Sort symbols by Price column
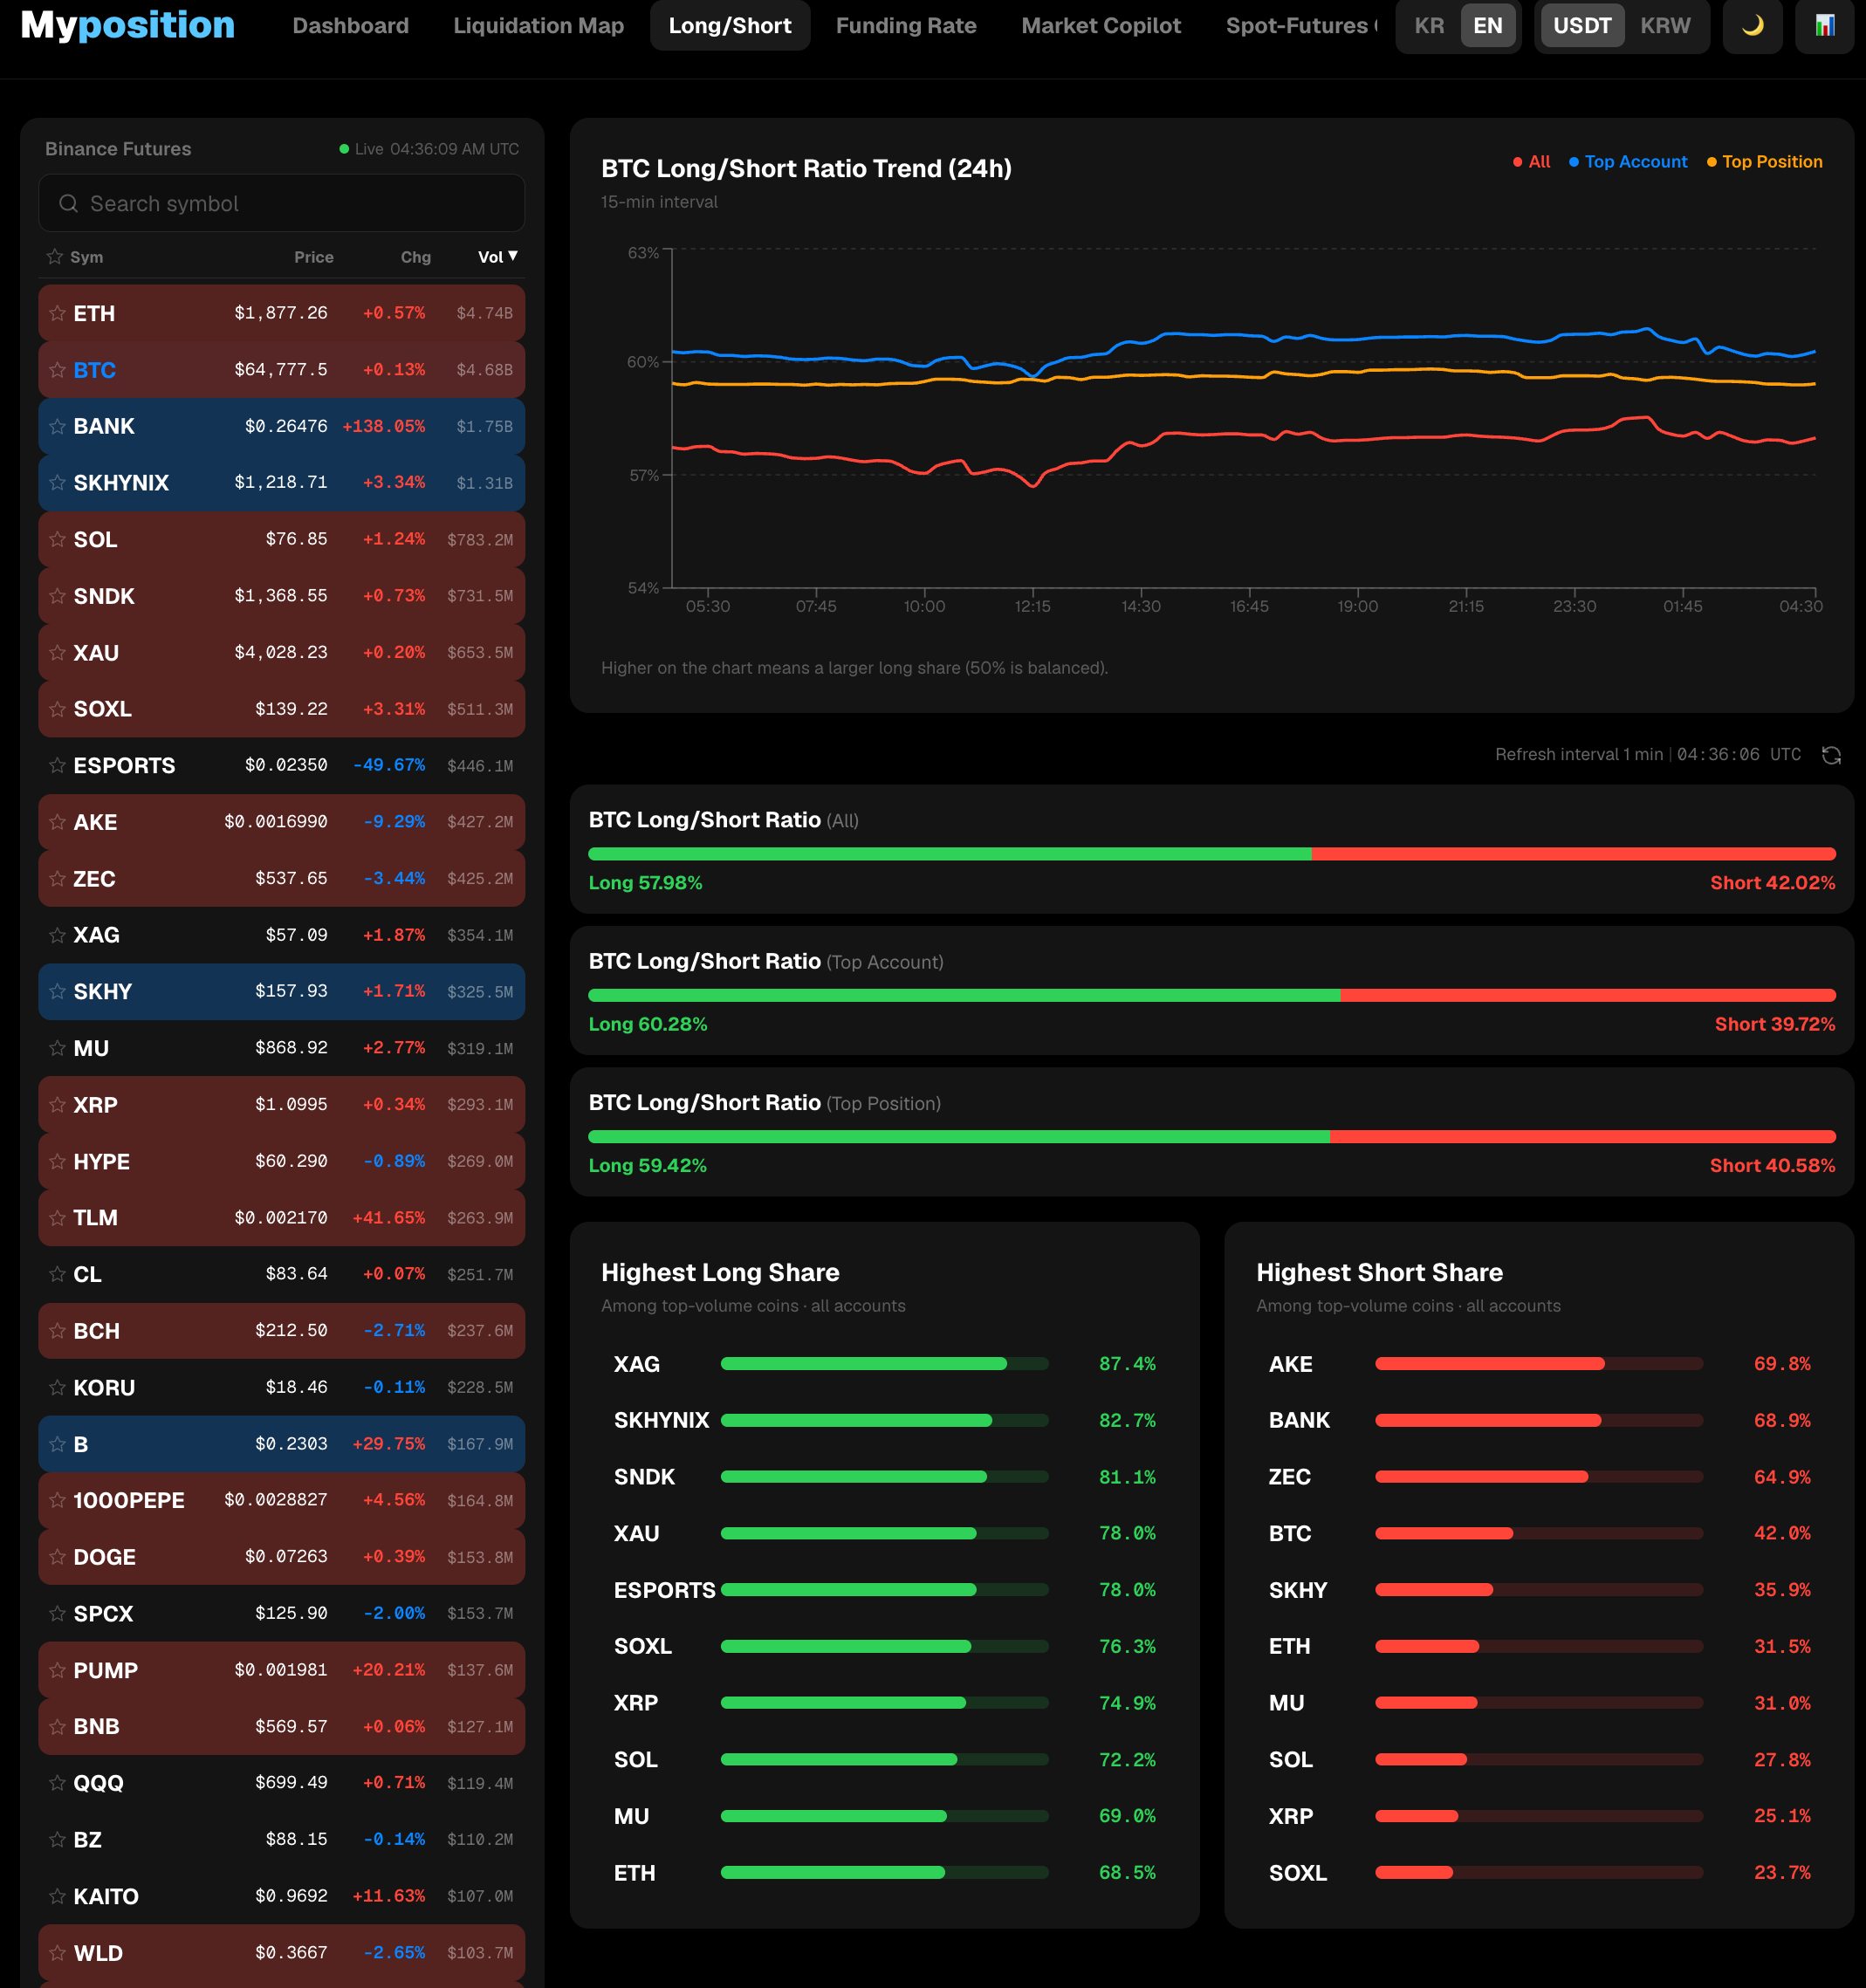 [314, 257]
